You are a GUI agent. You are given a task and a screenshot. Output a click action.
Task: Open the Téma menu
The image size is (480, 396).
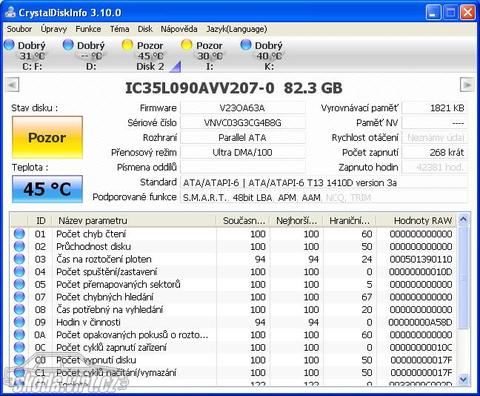(x=120, y=29)
